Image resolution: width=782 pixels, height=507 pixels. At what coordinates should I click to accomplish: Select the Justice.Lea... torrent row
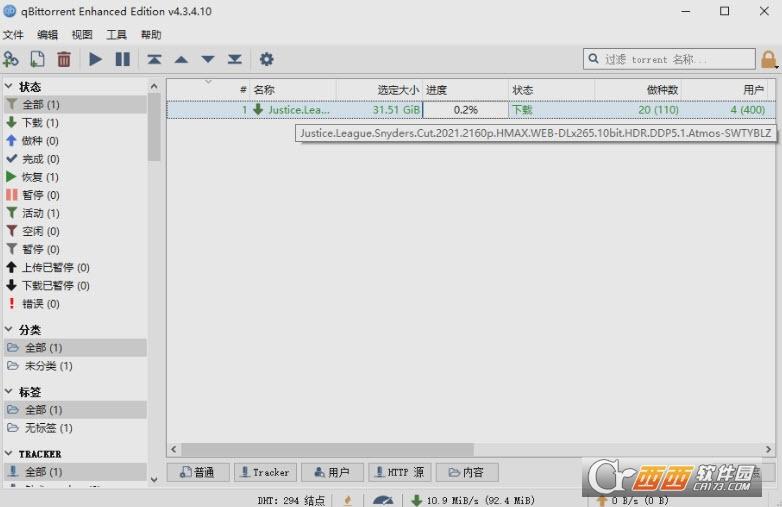[471, 110]
